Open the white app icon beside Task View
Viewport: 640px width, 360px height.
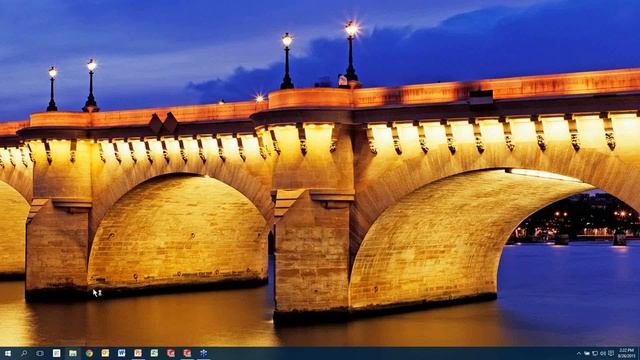[56, 353]
